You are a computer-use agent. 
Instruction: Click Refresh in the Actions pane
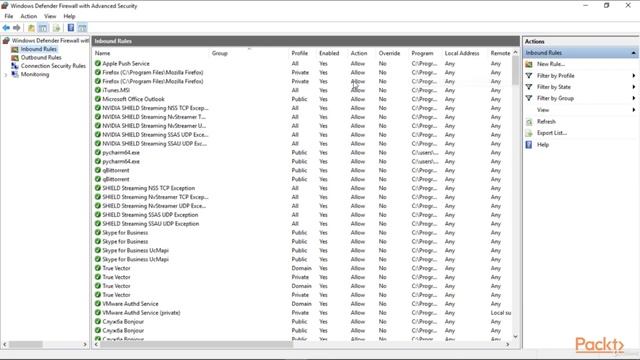coord(546,122)
